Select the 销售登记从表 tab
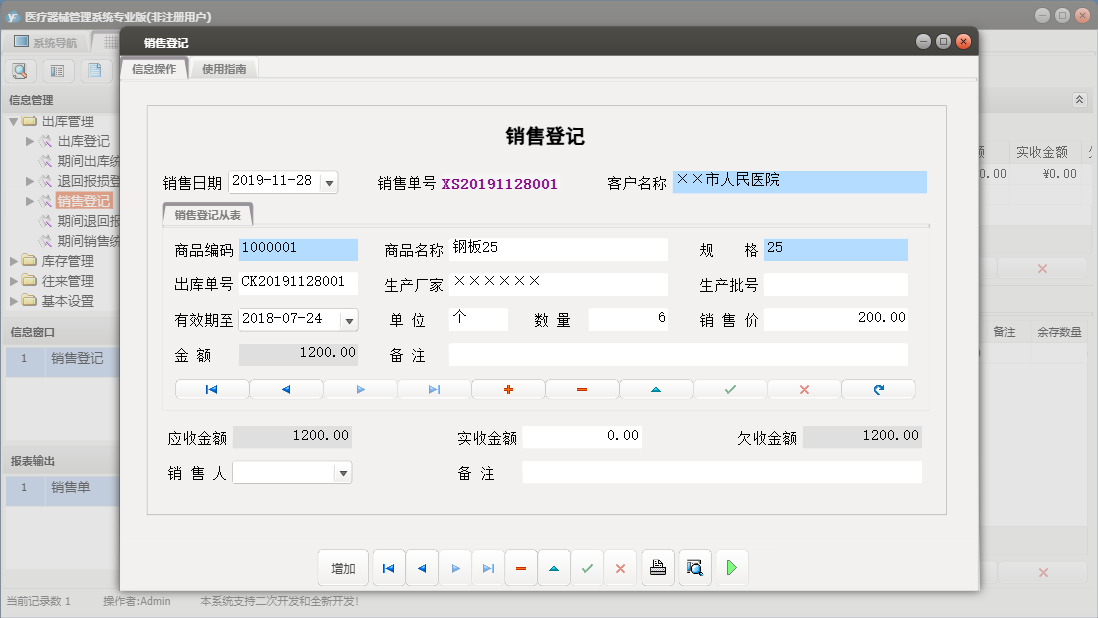The height and width of the screenshot is (618, 1098). (207, 213)
